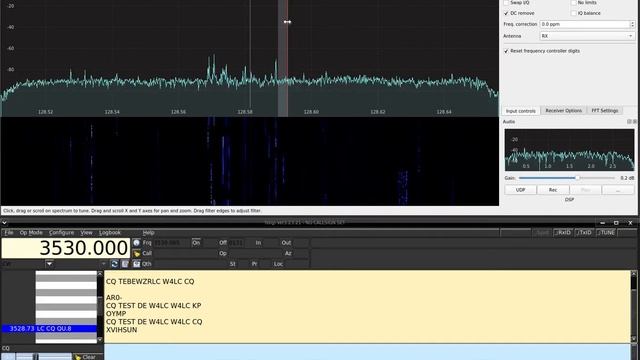Open the Op Mode menu
Viewport: 640px width, 360px height.
tap(31, 233)
